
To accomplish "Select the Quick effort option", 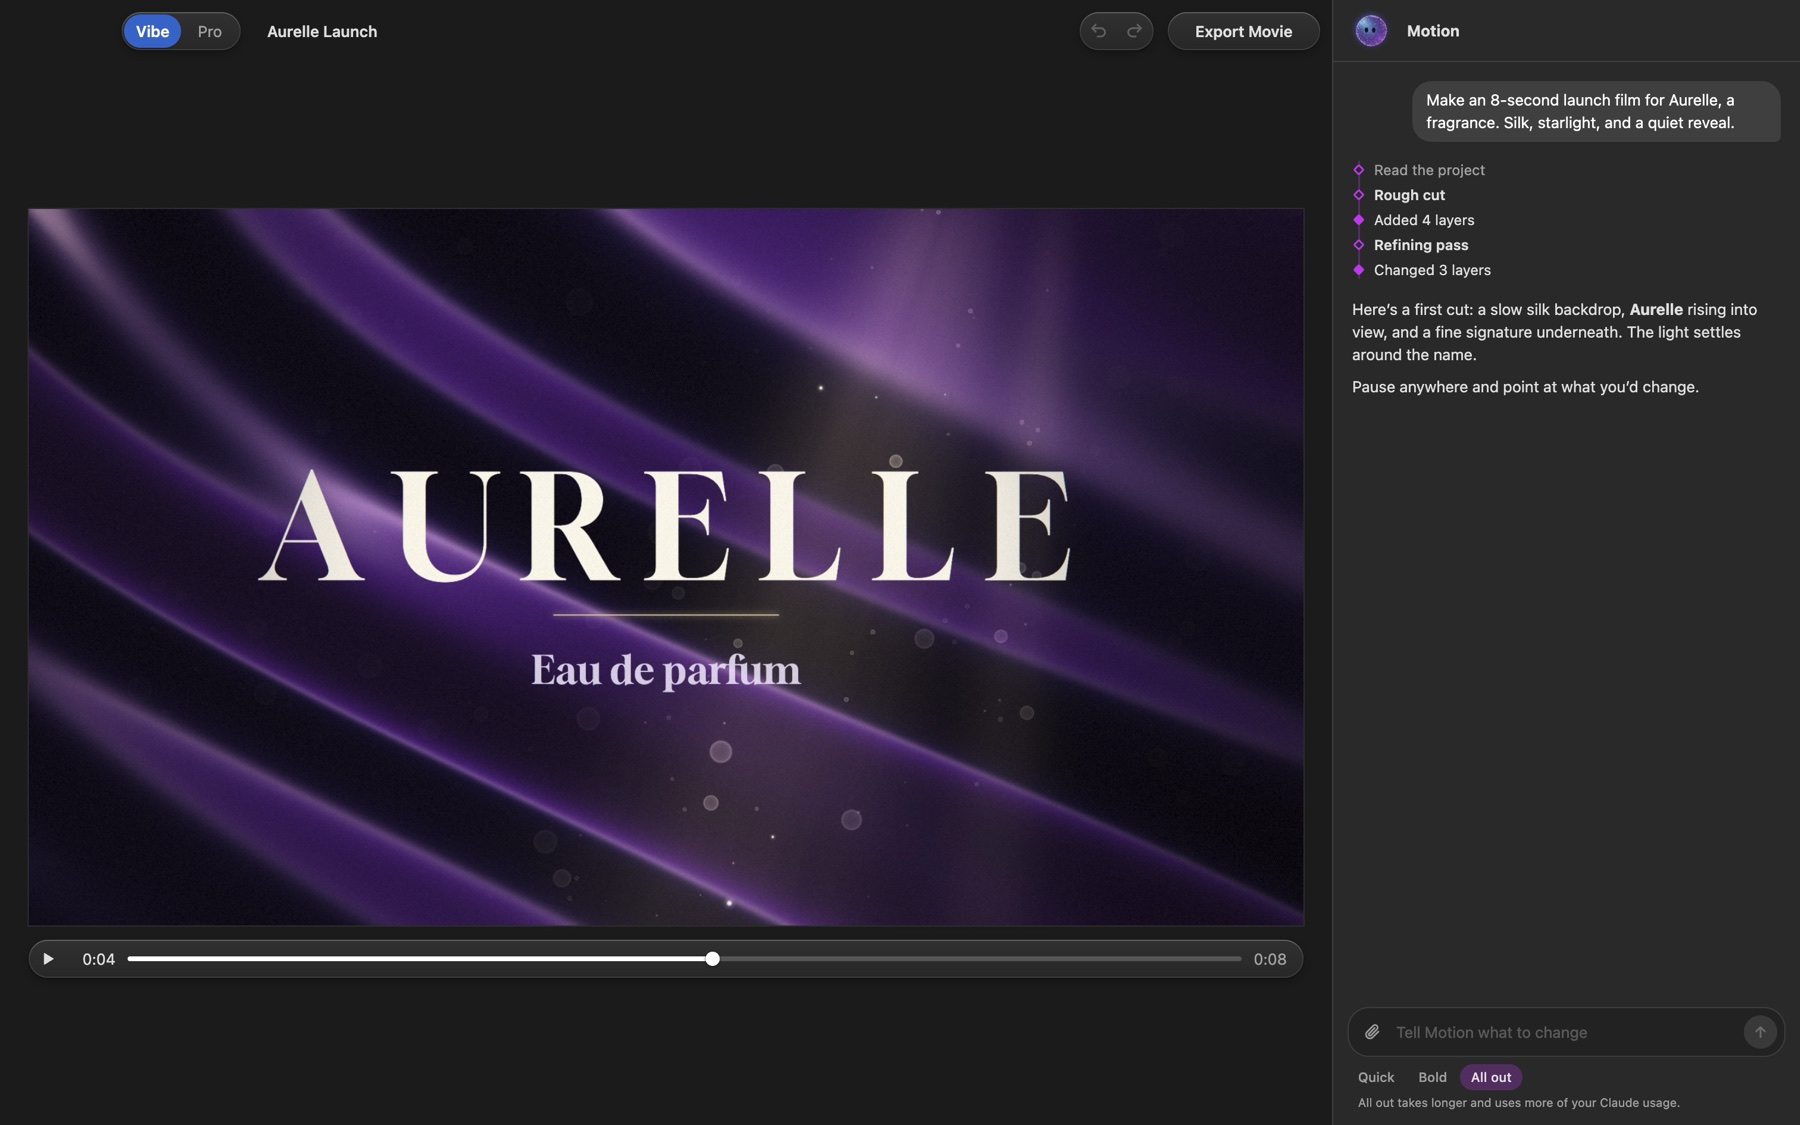I will (x=1375, y=1077).
